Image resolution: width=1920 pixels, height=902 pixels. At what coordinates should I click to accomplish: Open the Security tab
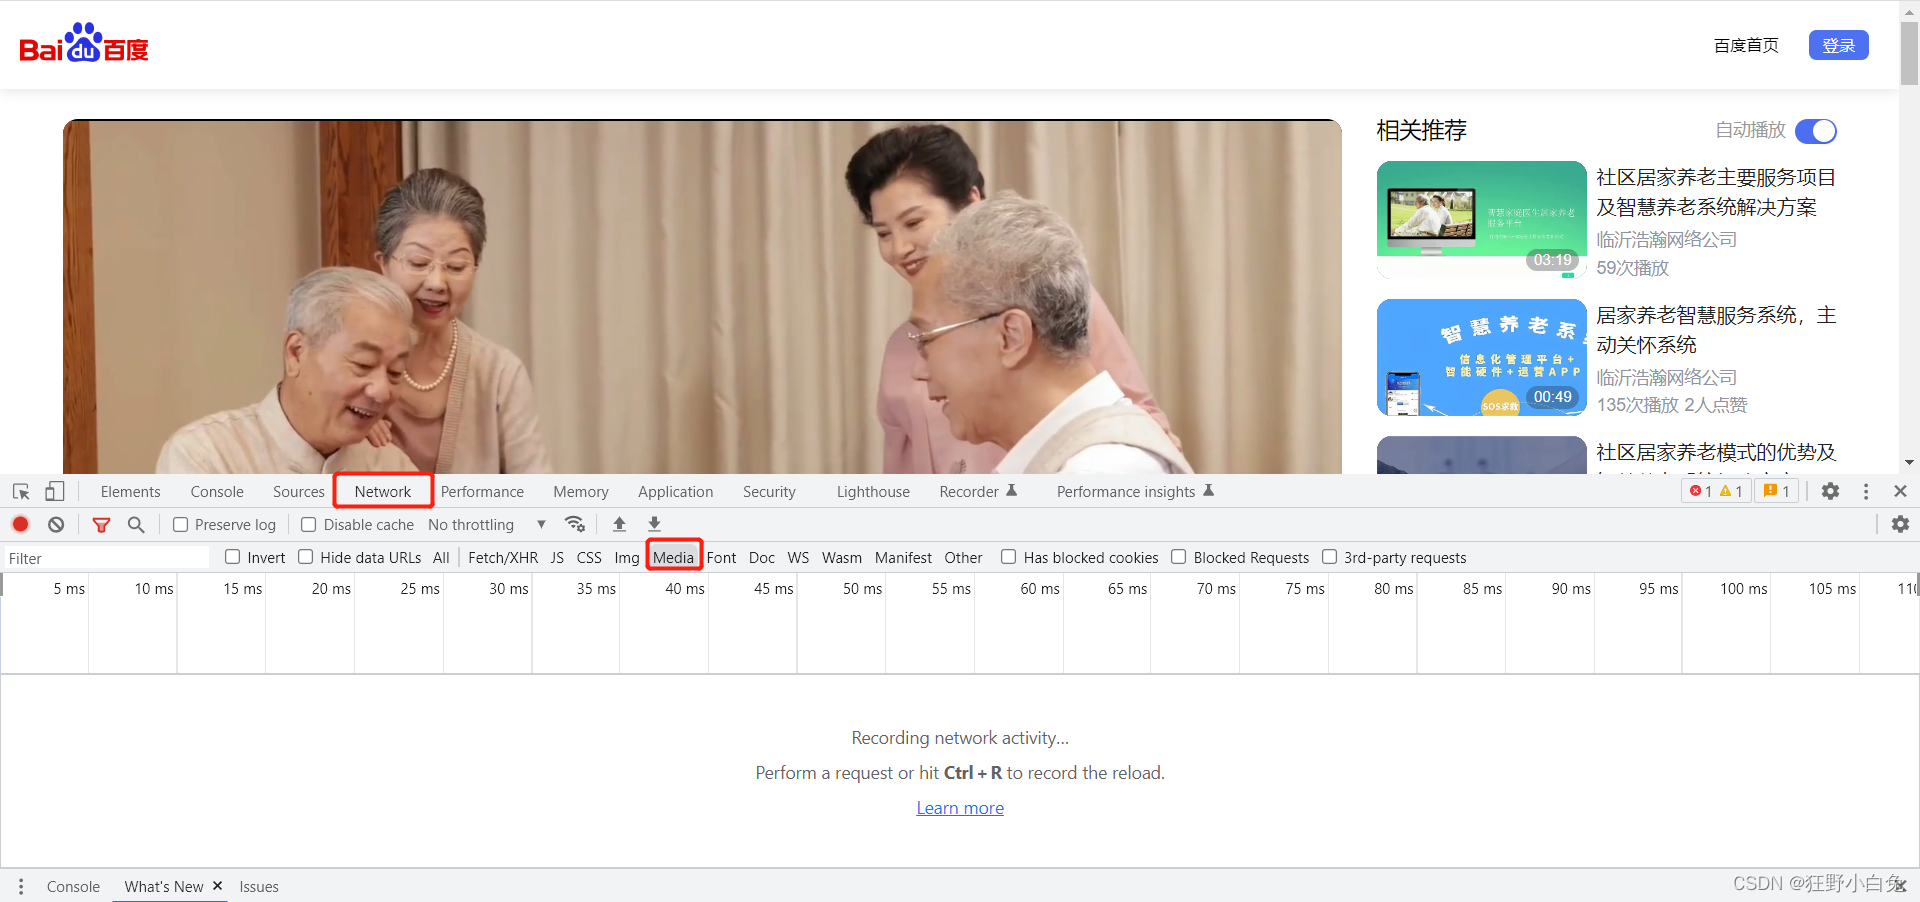(769, 491)
